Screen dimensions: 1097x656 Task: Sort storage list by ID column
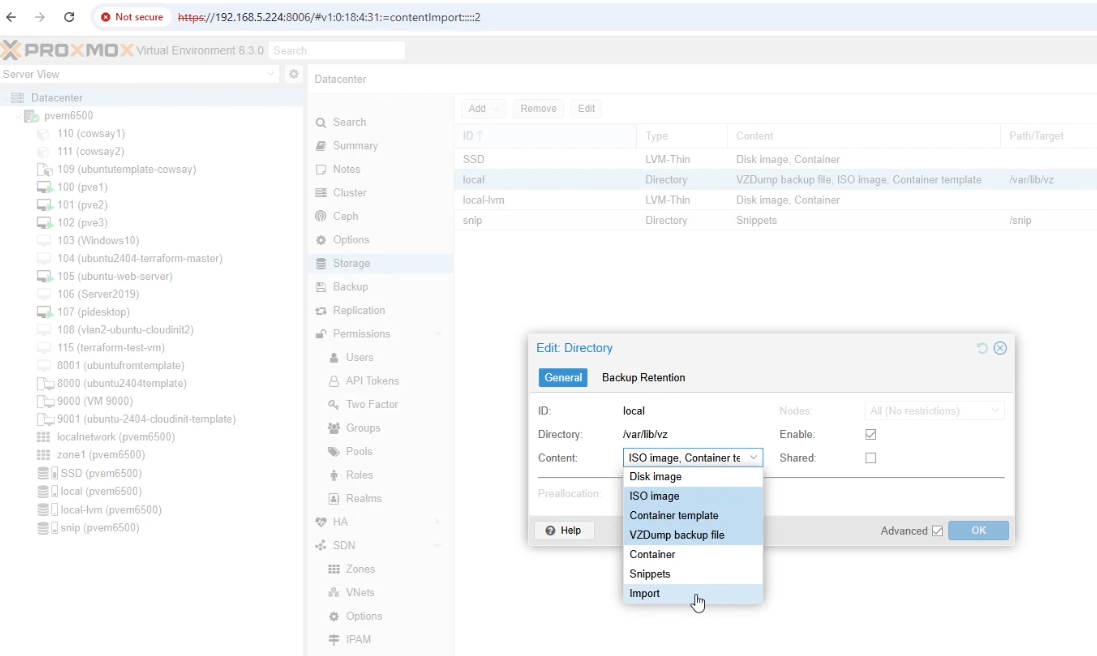point(545,136)
